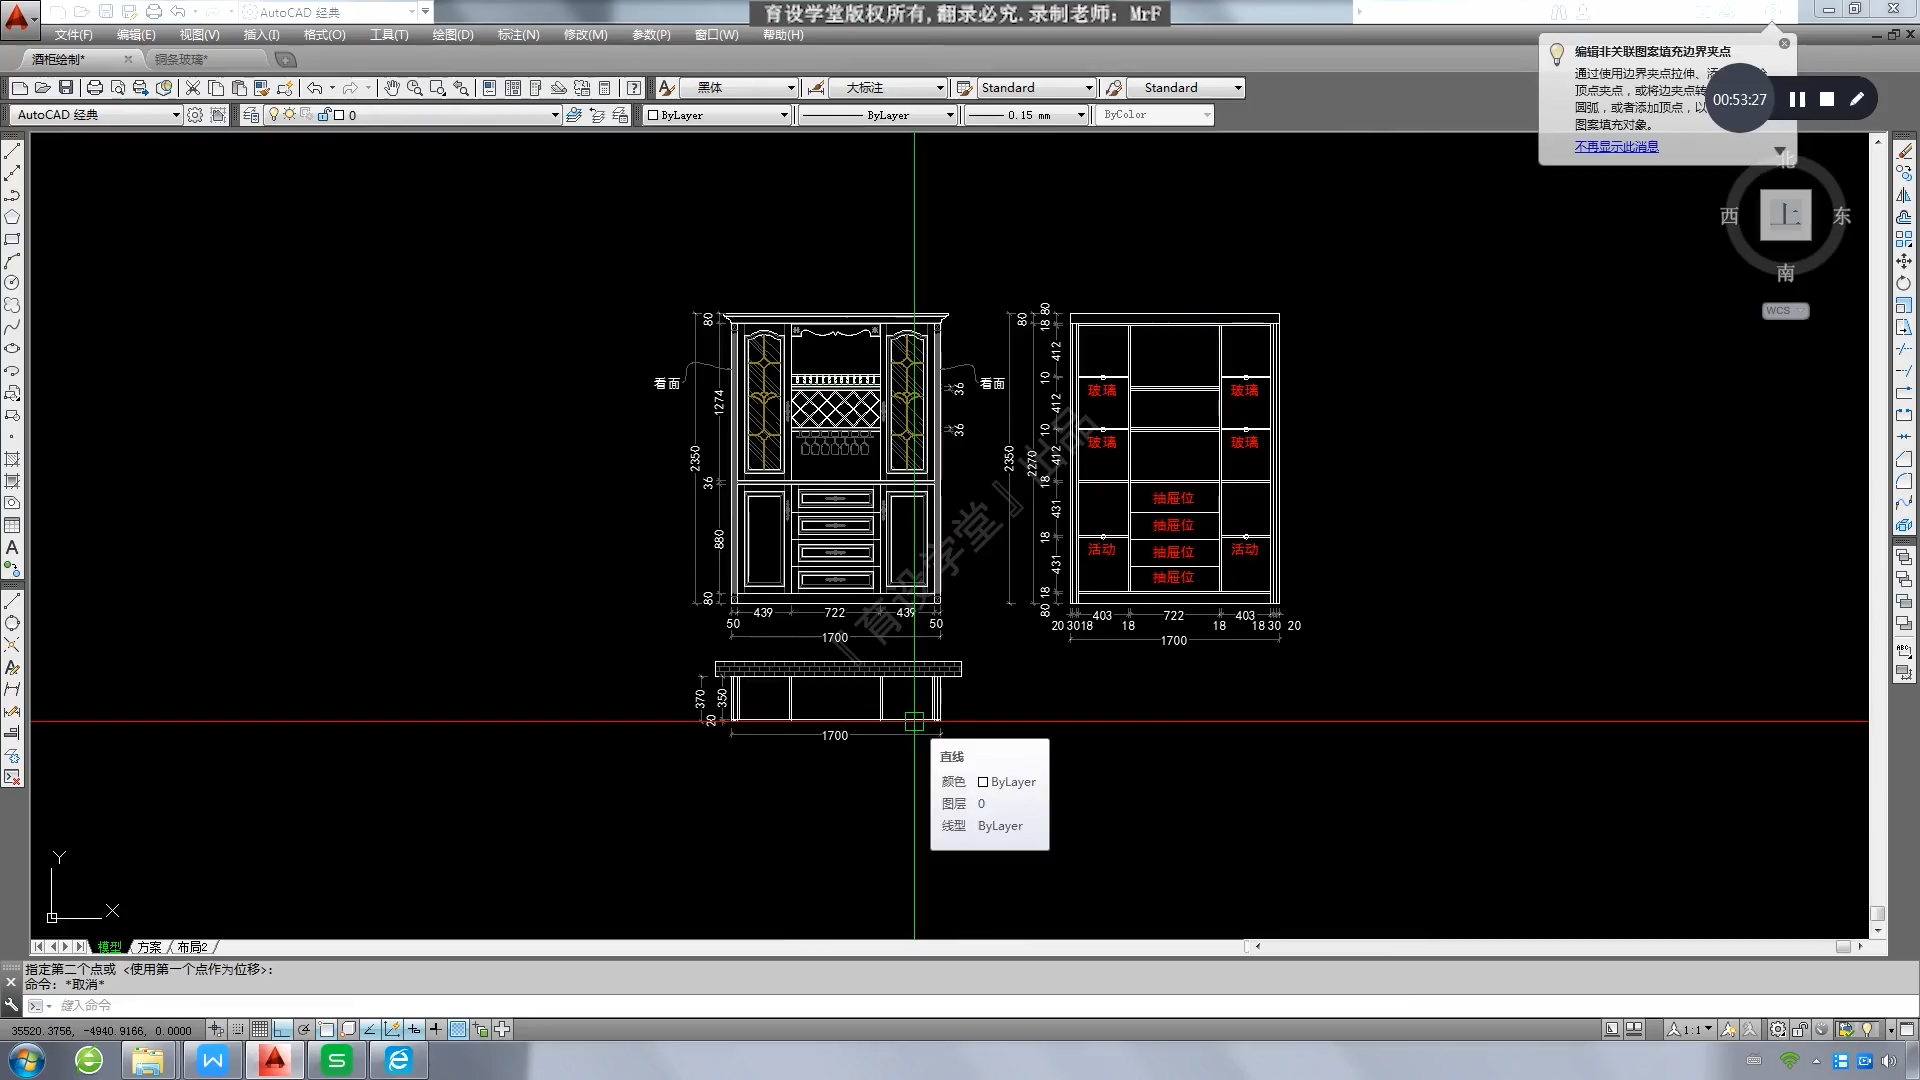Switch to the 方案 layout tab
This screenshot has width=1920, height=1080.
[x=149, y=947]
